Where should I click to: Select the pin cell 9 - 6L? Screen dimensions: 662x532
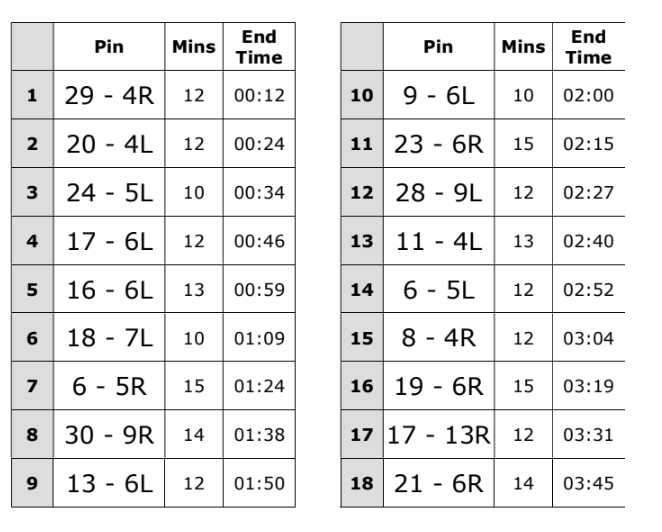coord(441,97)
